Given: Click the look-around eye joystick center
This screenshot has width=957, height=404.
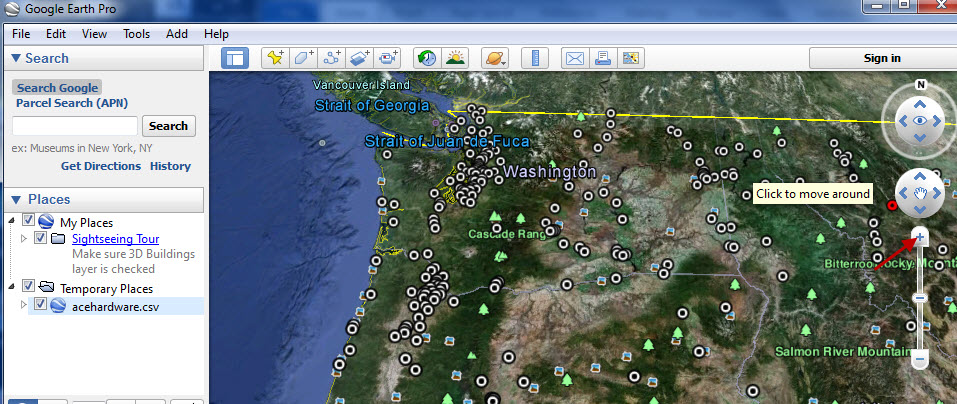Looking at the screenshot, I should (920, 121).
